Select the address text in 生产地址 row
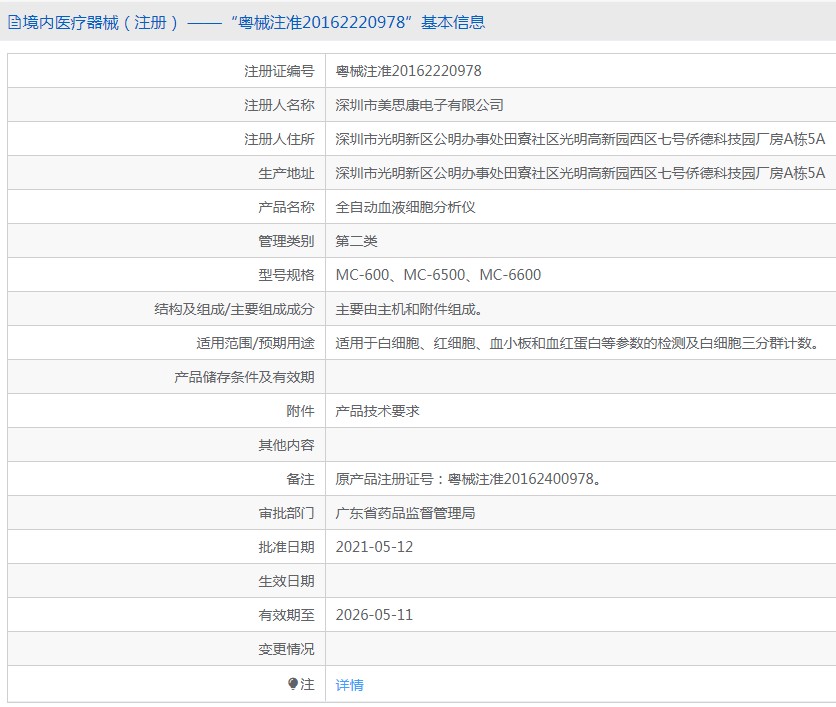Screen dimensions: 836x707 click(x=580, y=173)
